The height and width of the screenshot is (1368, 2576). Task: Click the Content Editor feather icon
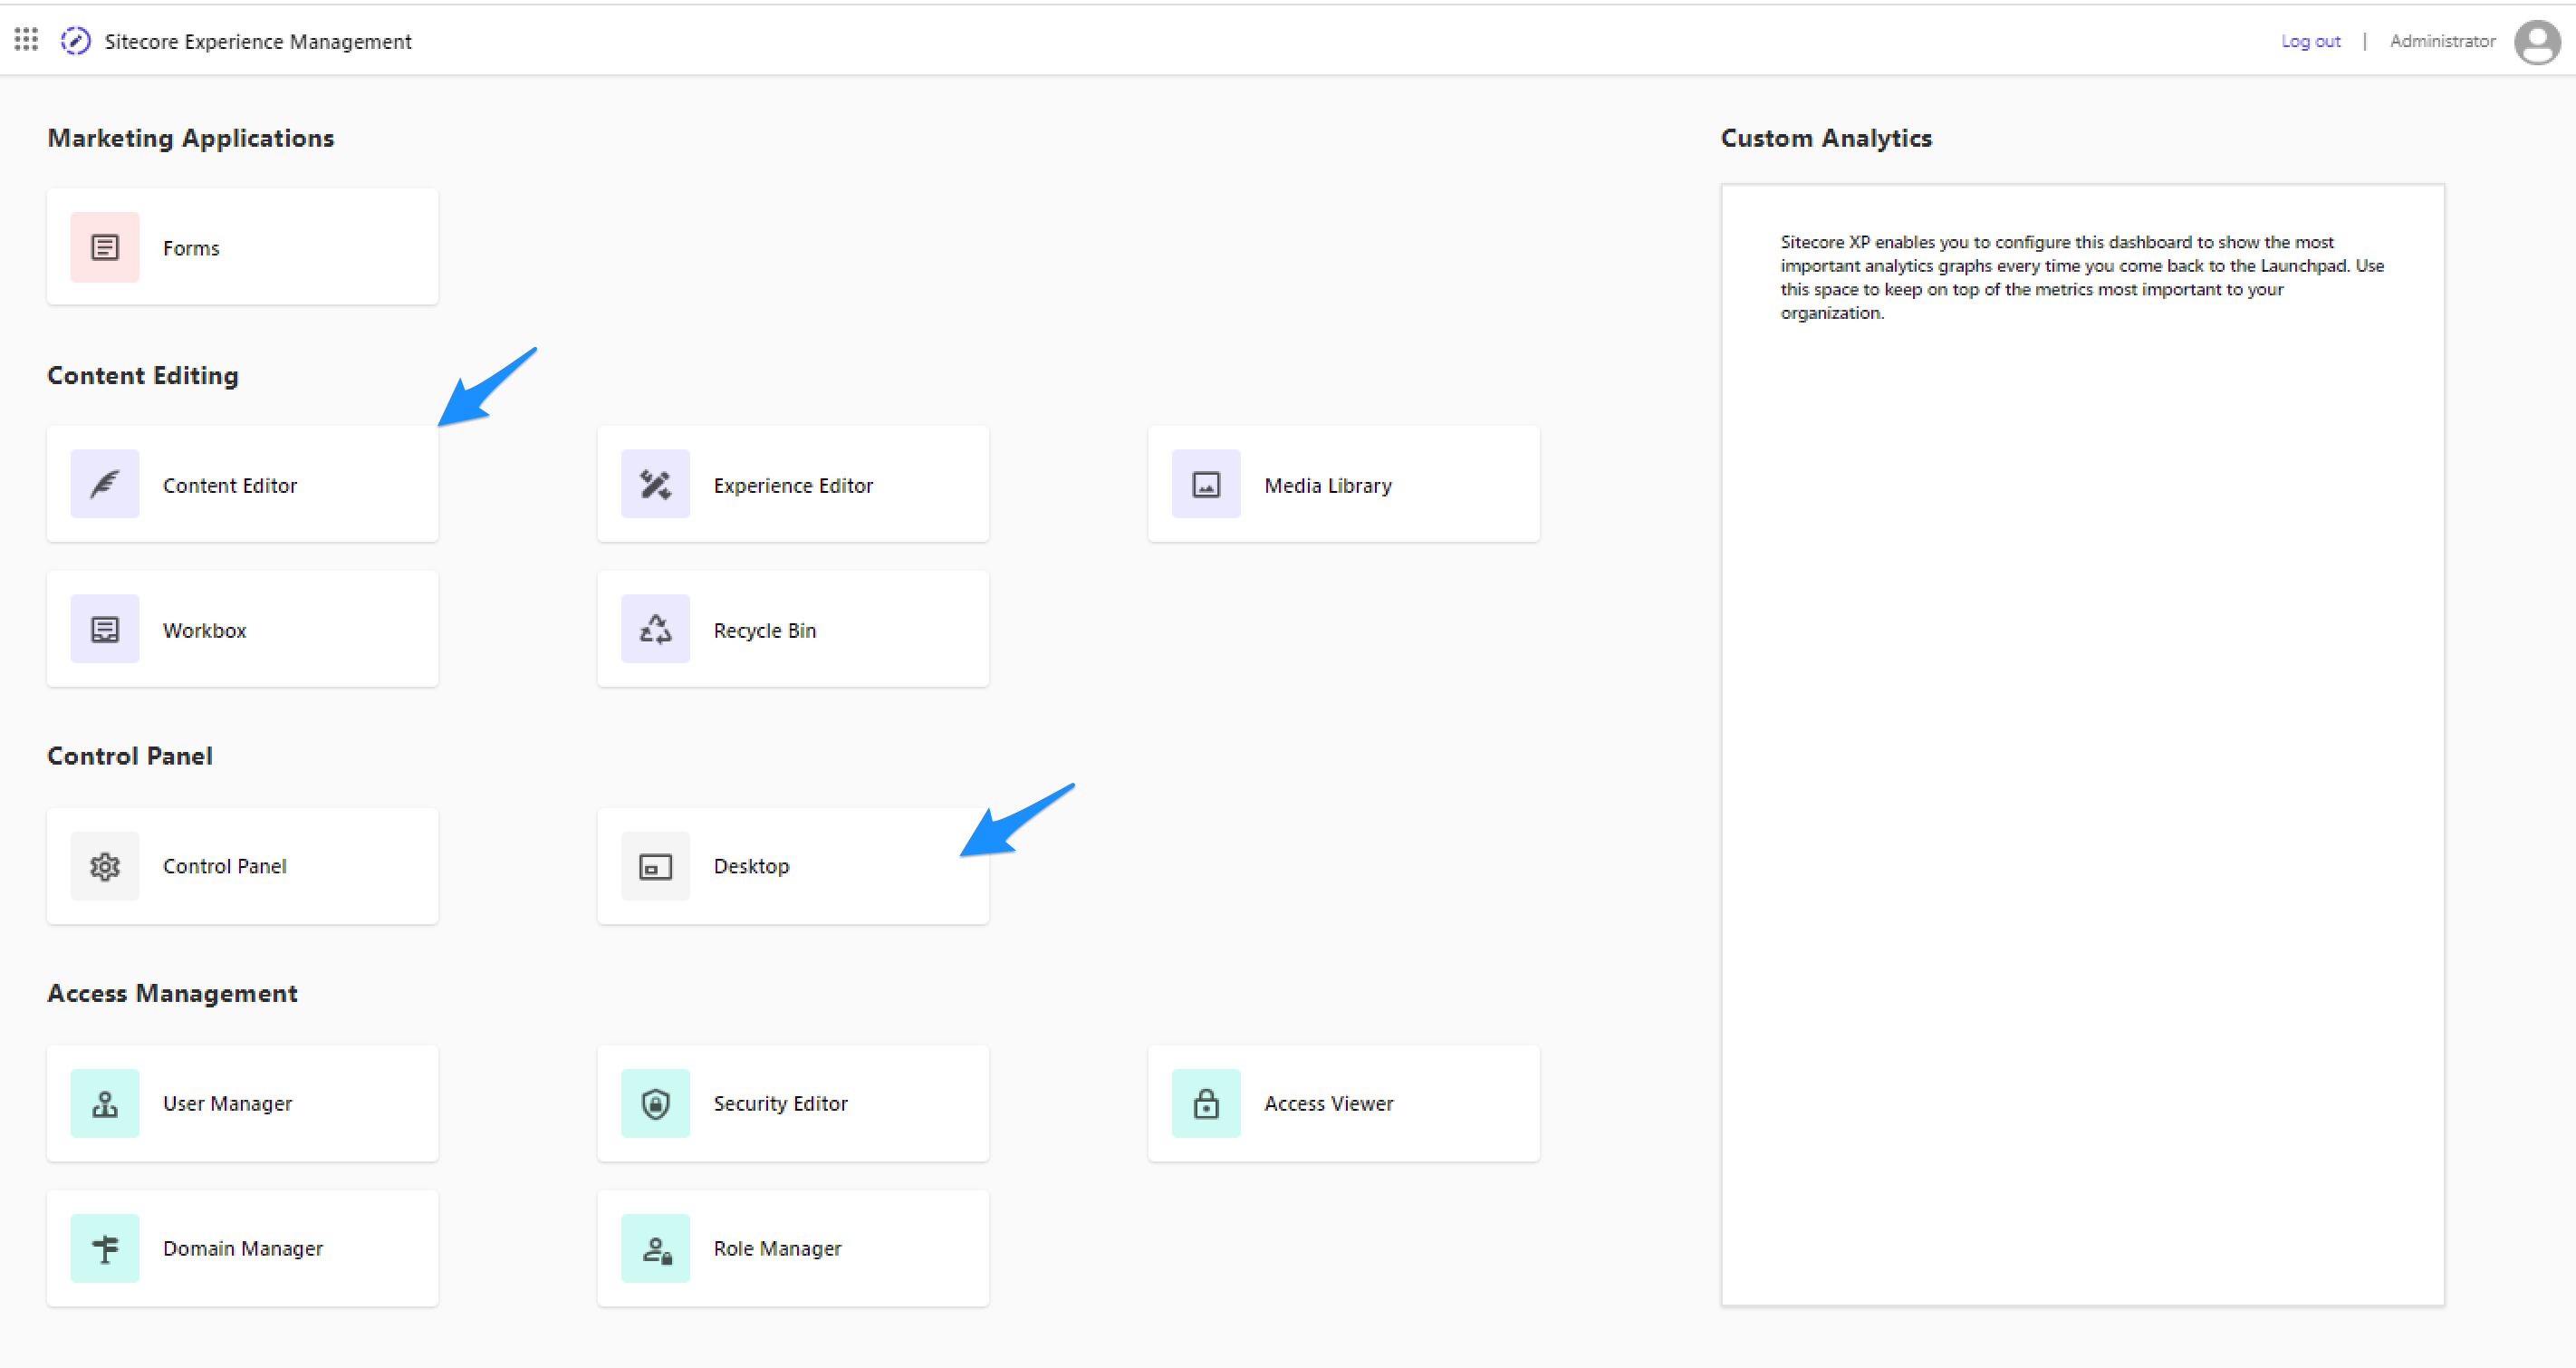tap(105, 484)
